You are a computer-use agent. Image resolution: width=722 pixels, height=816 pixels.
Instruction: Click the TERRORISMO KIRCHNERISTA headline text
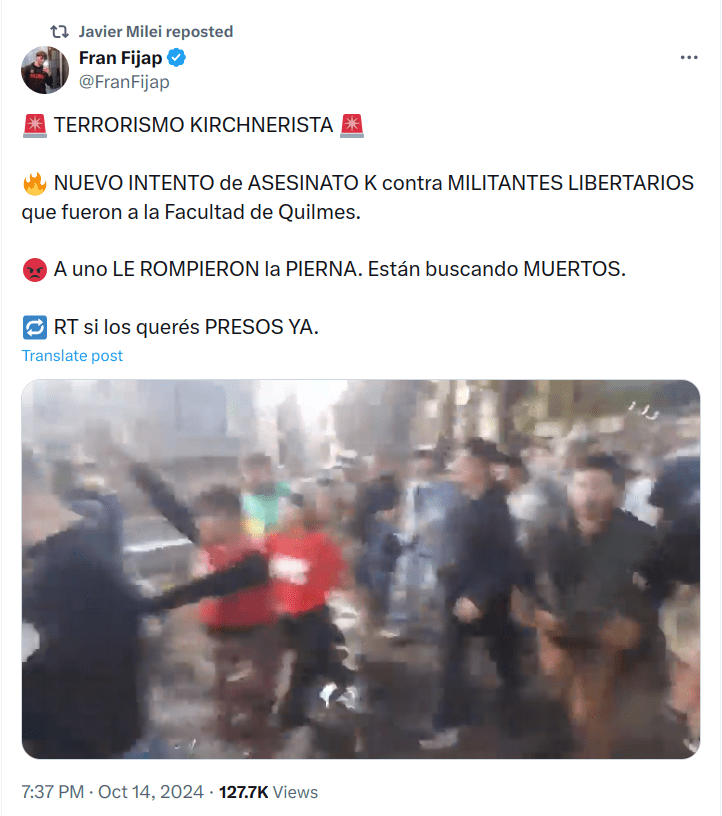pos(193,125)
